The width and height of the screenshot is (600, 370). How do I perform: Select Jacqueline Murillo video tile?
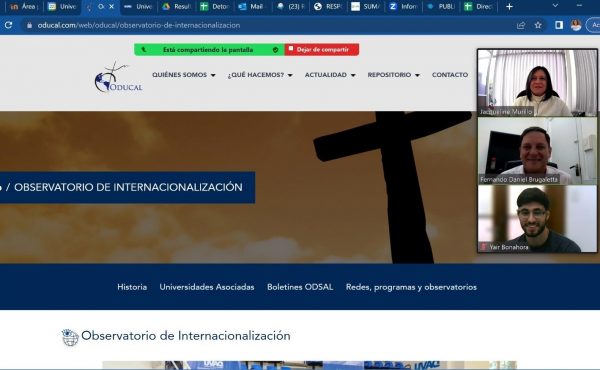pos(537,83)
